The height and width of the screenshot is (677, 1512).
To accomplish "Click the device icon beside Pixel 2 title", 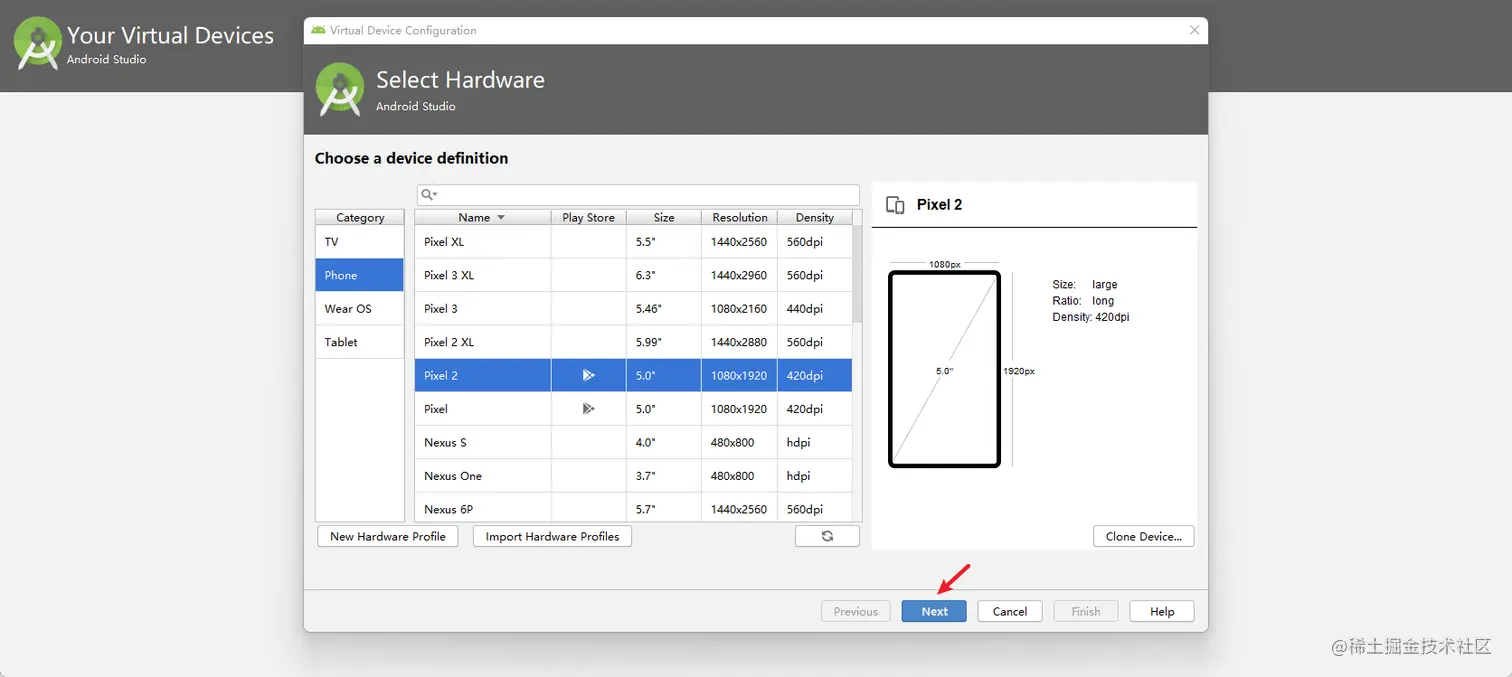I will click(895, 204).
